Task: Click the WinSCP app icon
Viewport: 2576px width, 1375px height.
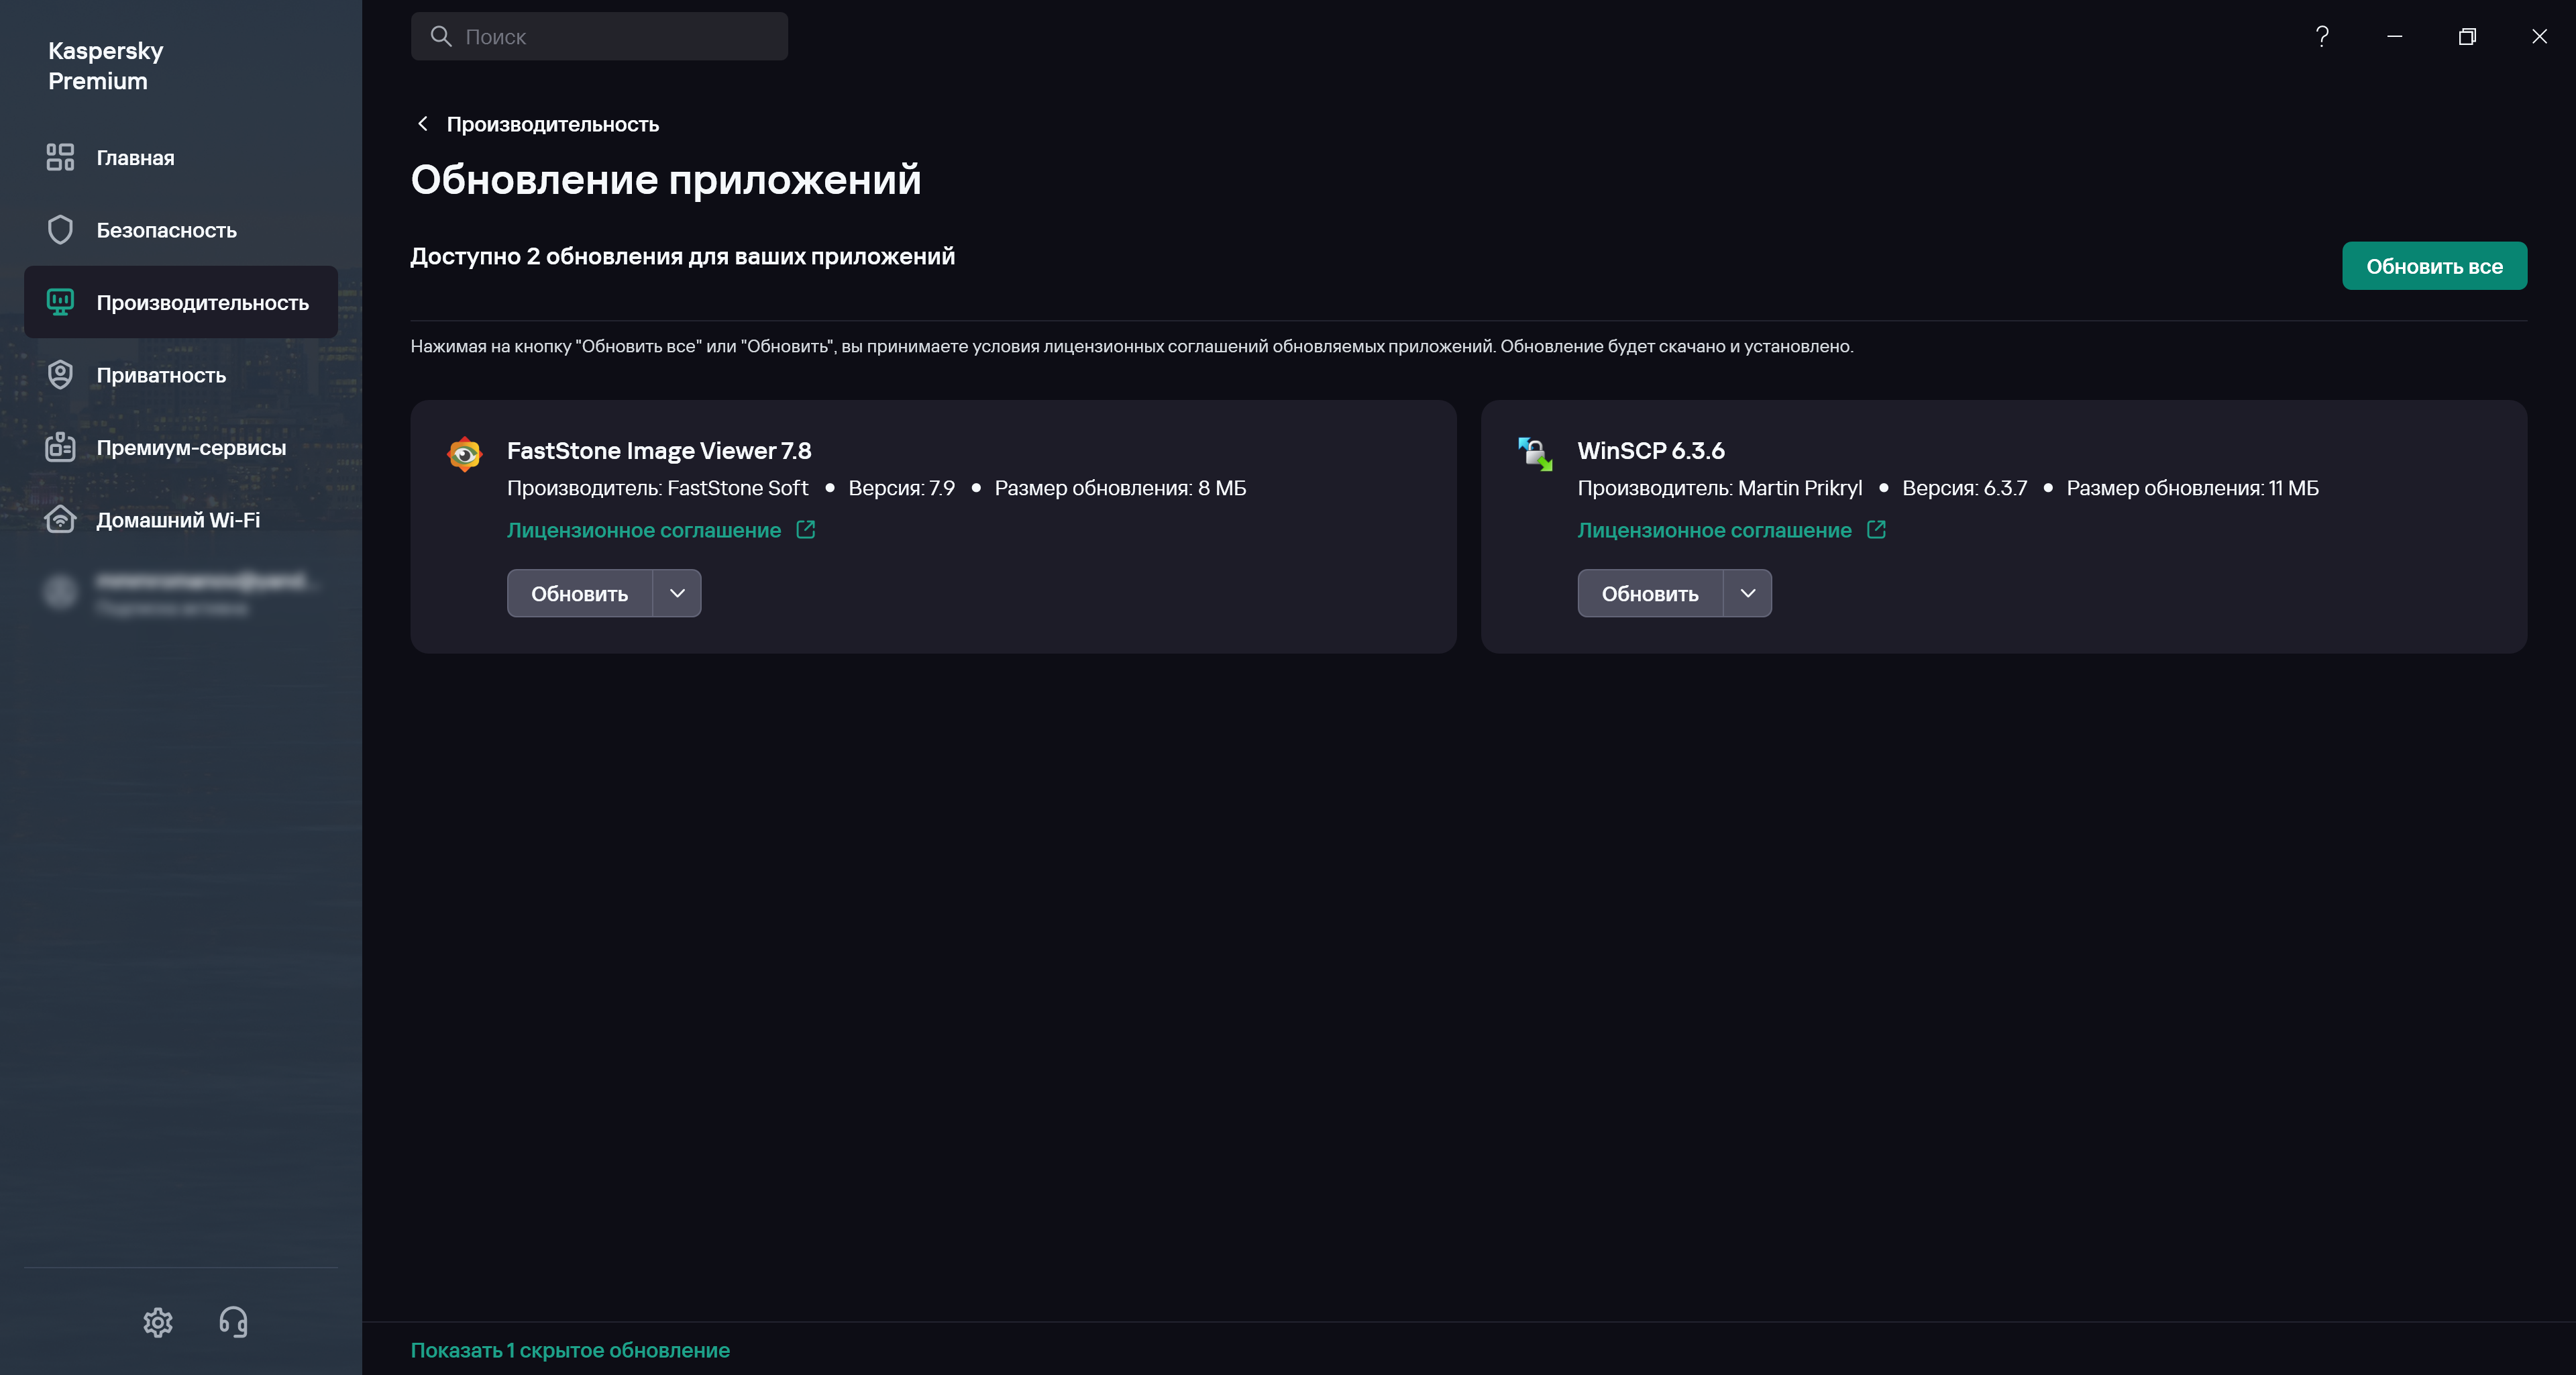Action: (1535, 454)
